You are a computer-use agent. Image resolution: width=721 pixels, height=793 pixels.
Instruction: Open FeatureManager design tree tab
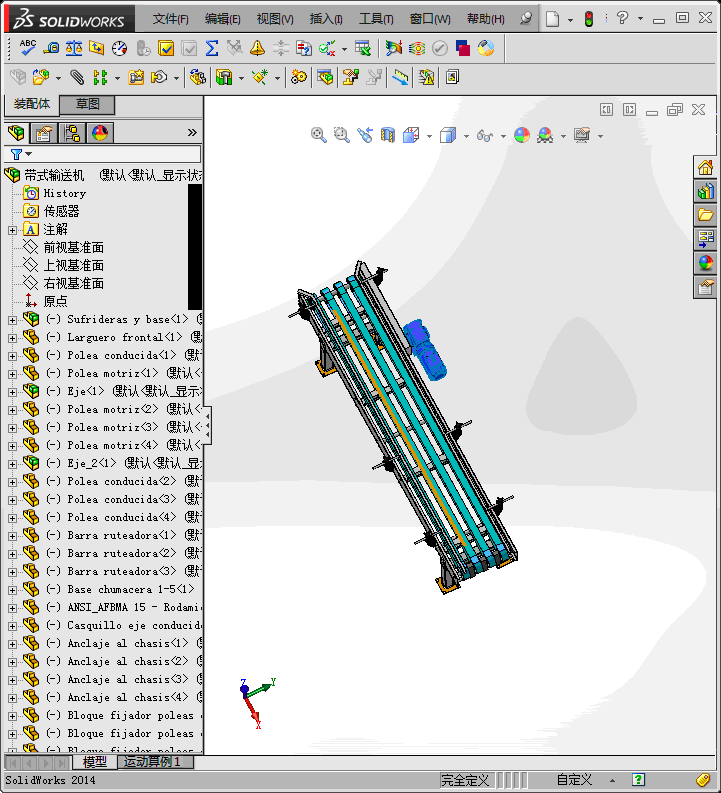(x=16, y=133)
